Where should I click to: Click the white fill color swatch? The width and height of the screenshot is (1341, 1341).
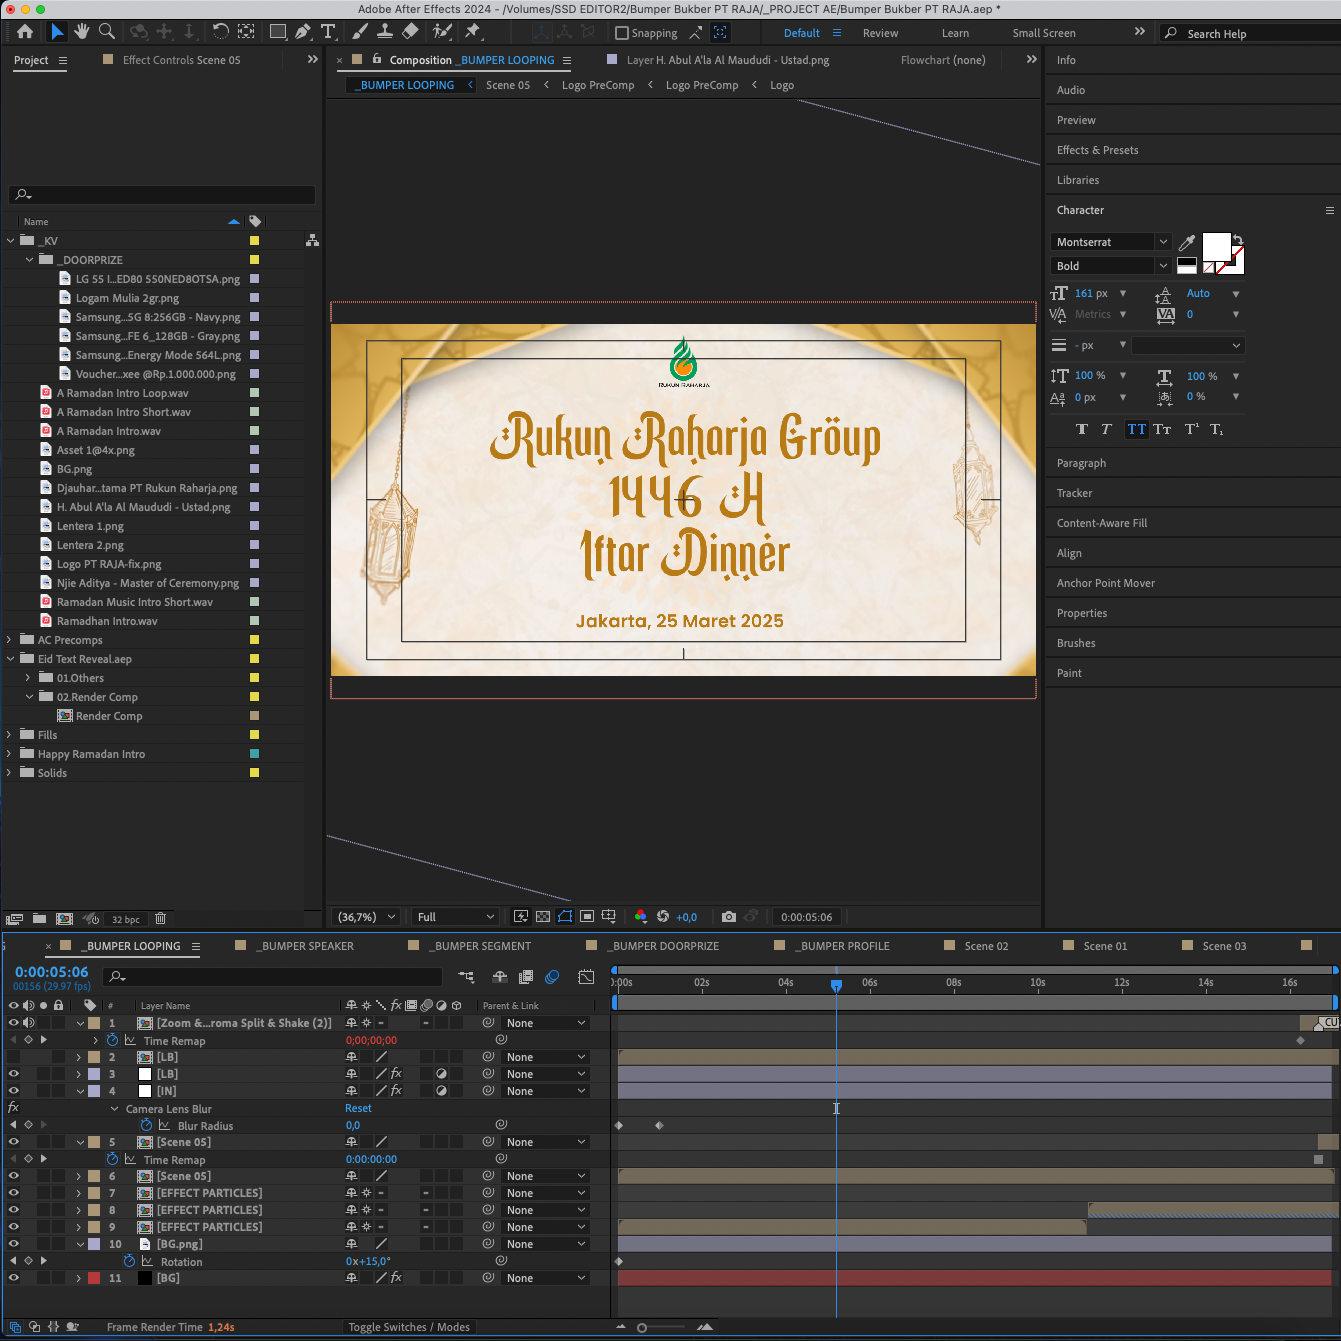click(x=1216, y=246)
